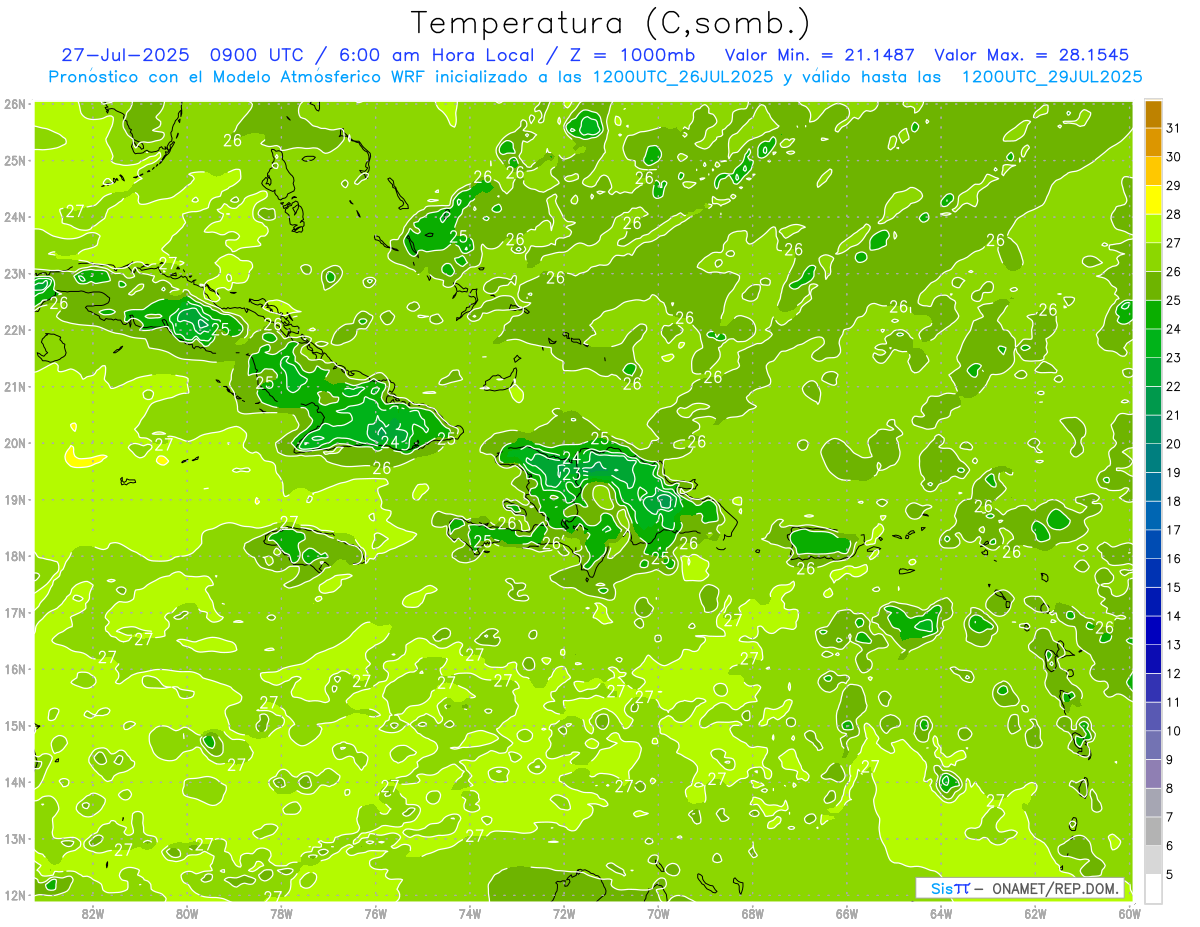Click 'Valor Min. = 21.1487' text

click(x=819, y=55)
